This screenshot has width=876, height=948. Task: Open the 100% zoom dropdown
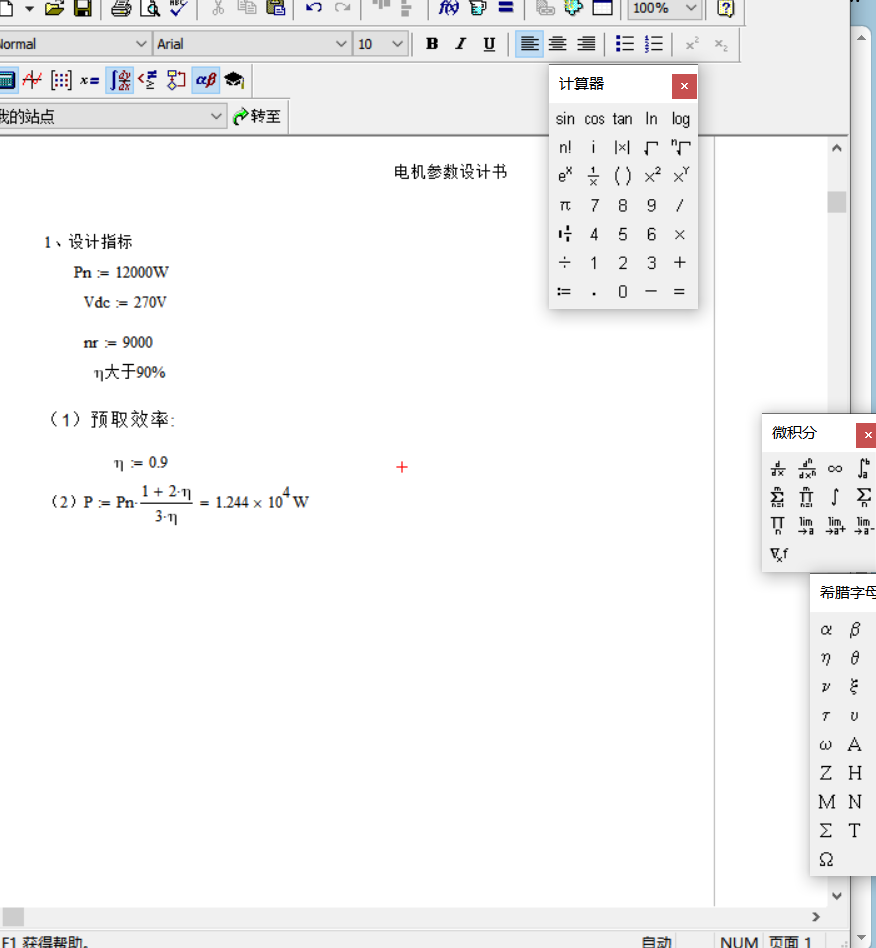690,8
